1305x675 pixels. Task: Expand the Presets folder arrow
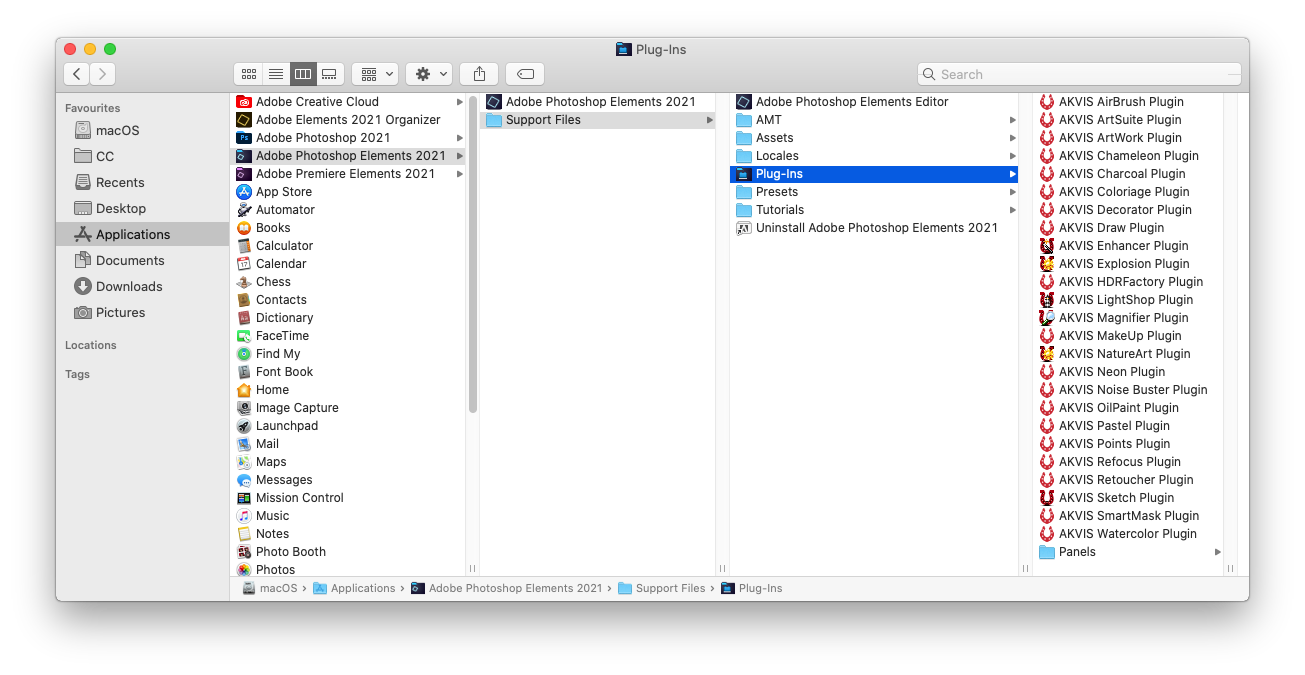tap(1013, 192)
